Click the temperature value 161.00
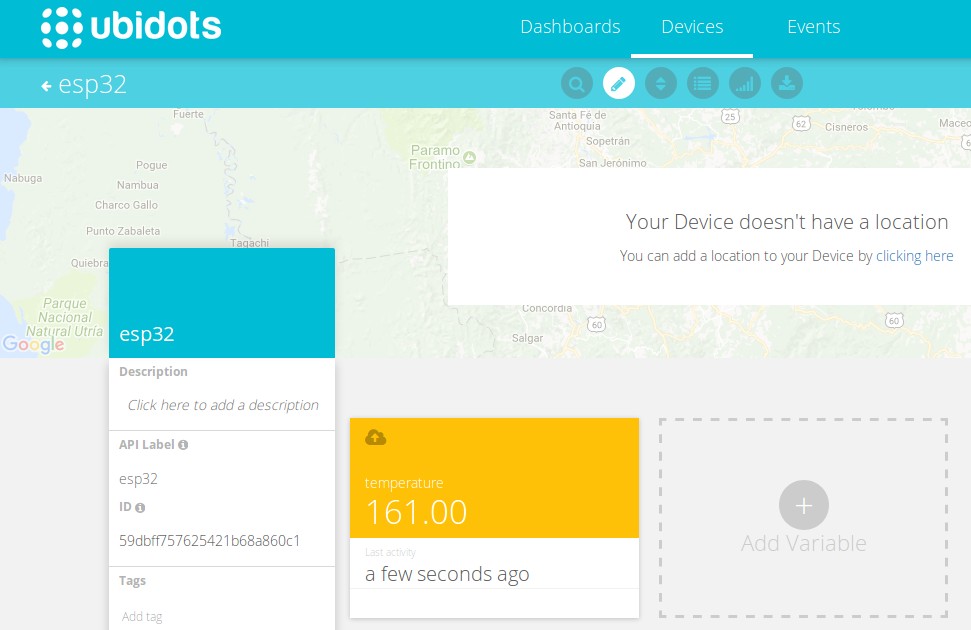The width and height of the screenshot is (971, 630). click(x=416, y=512)
